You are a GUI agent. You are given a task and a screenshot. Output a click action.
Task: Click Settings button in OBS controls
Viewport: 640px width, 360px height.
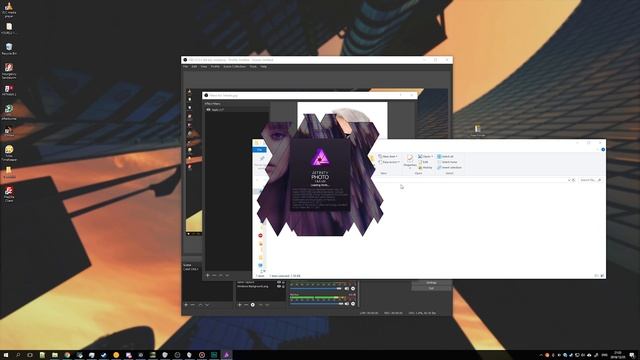[431, 282]
